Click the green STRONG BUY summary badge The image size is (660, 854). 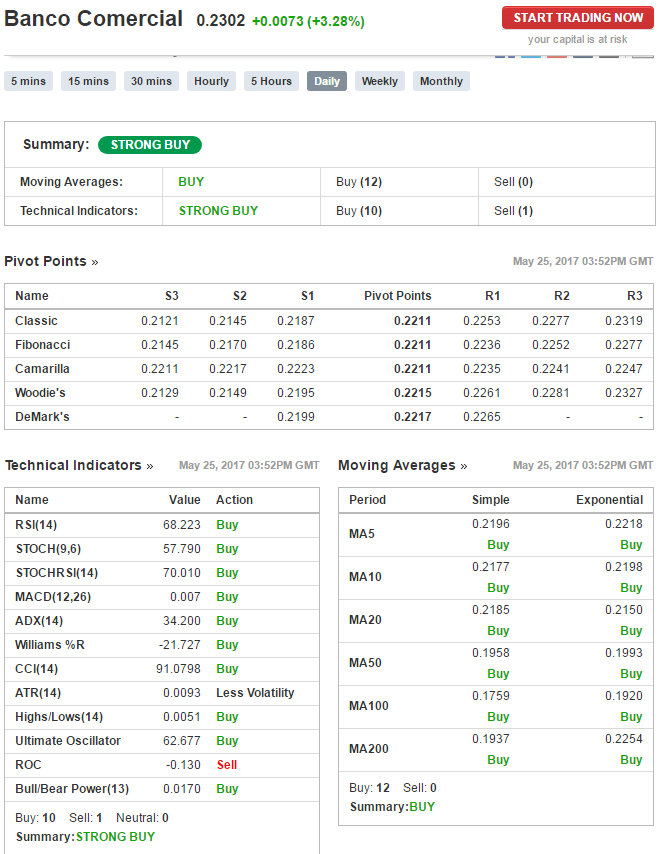click(x=150, y=145)
